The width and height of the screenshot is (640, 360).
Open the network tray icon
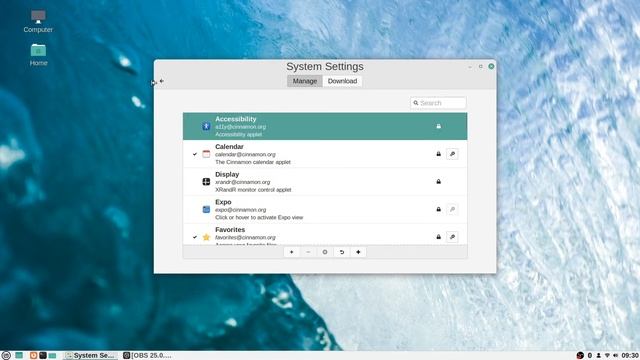click(x=607, y=356)
